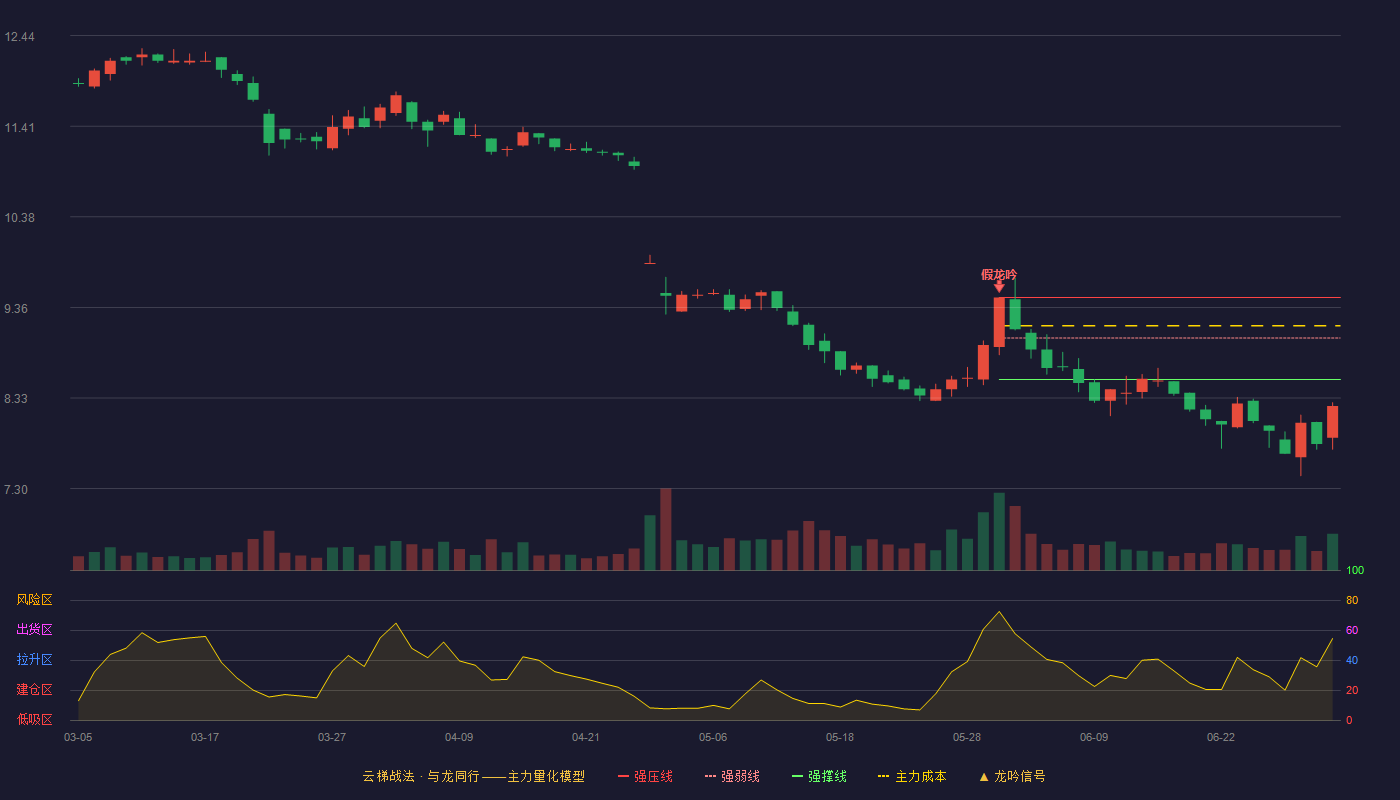Click the 05-06 date label
Image resolution: width=1400 pixels, height=800 pixels.
[x=713, y=737]
